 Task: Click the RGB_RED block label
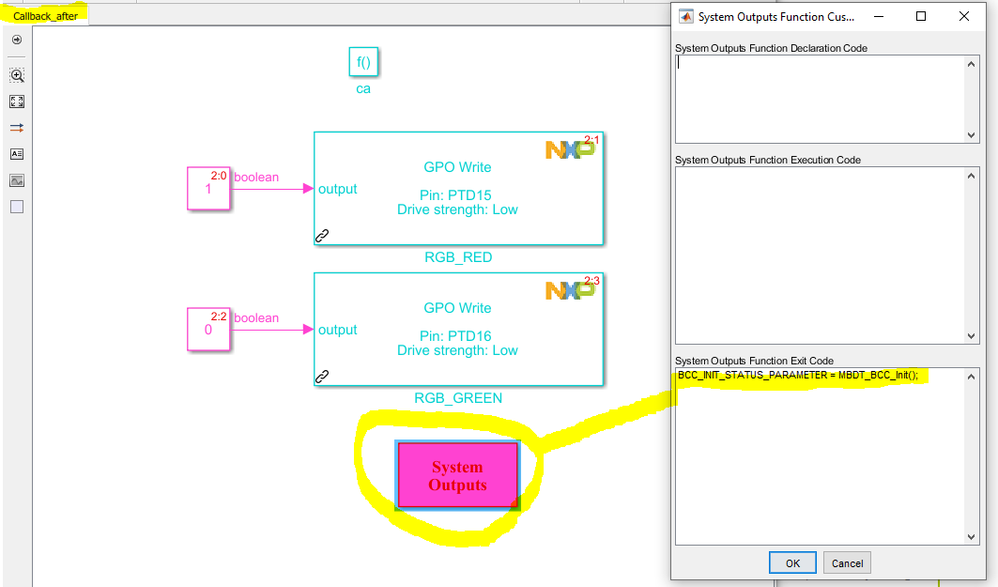click(458, 257)
